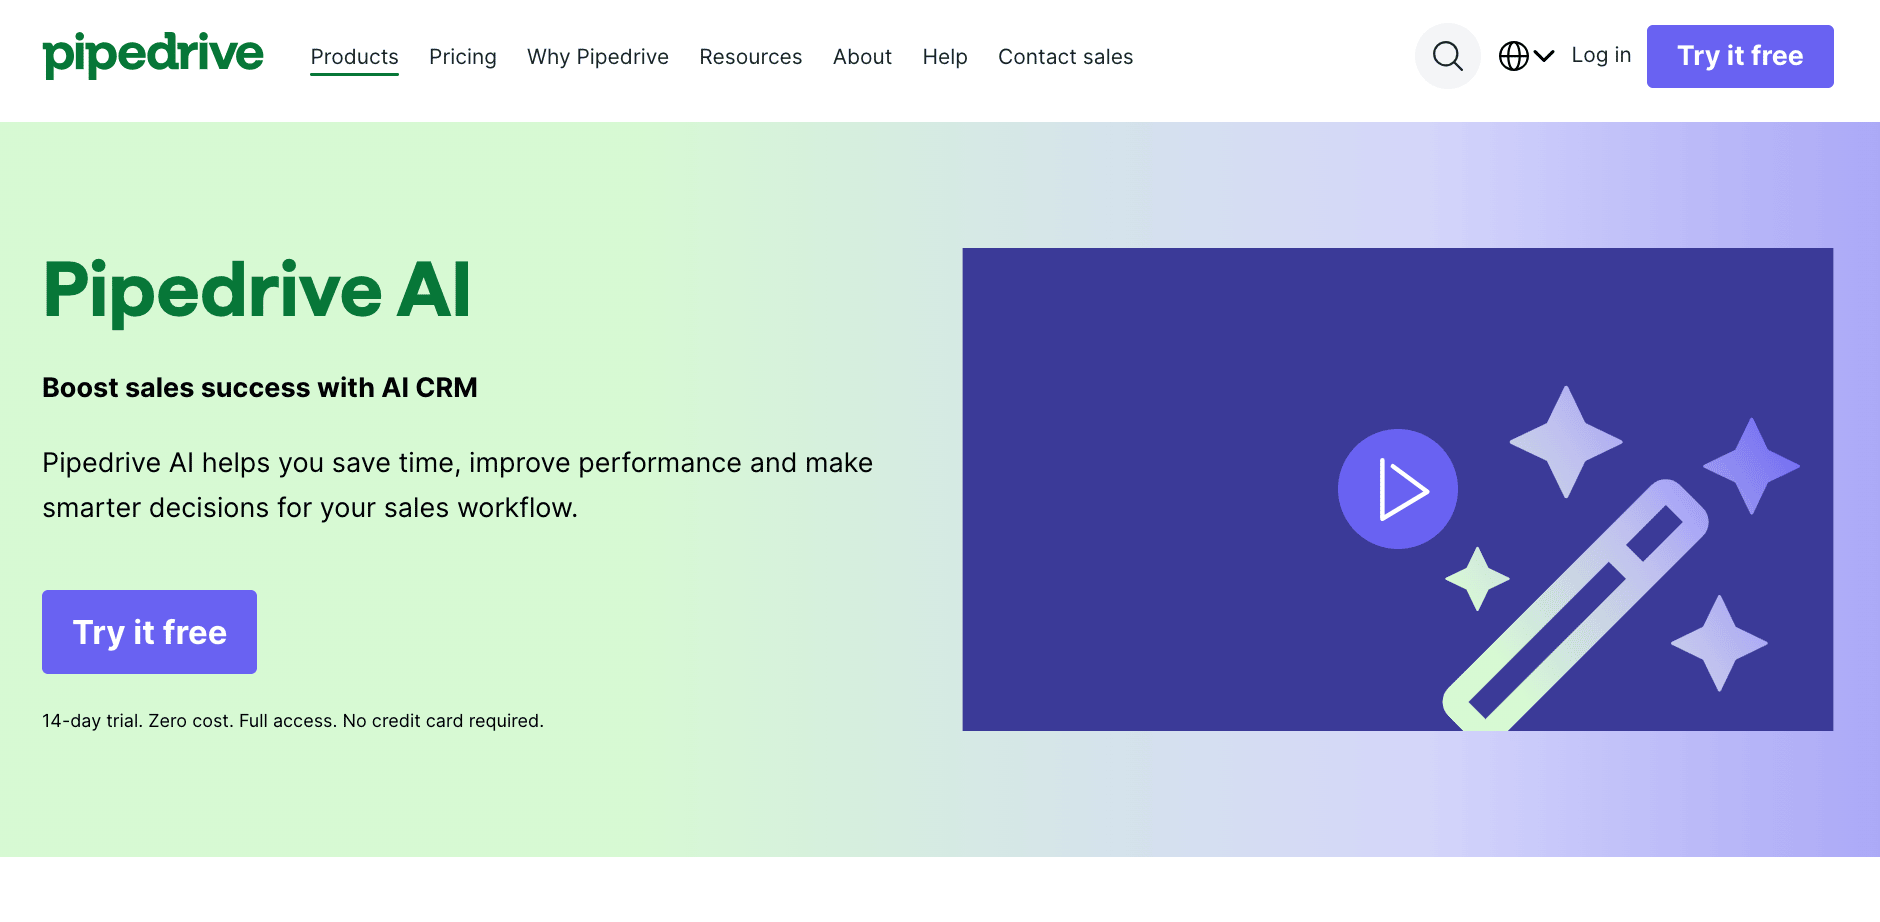Open the globe language selector
1880x922 pixels.
[1526, 56]
